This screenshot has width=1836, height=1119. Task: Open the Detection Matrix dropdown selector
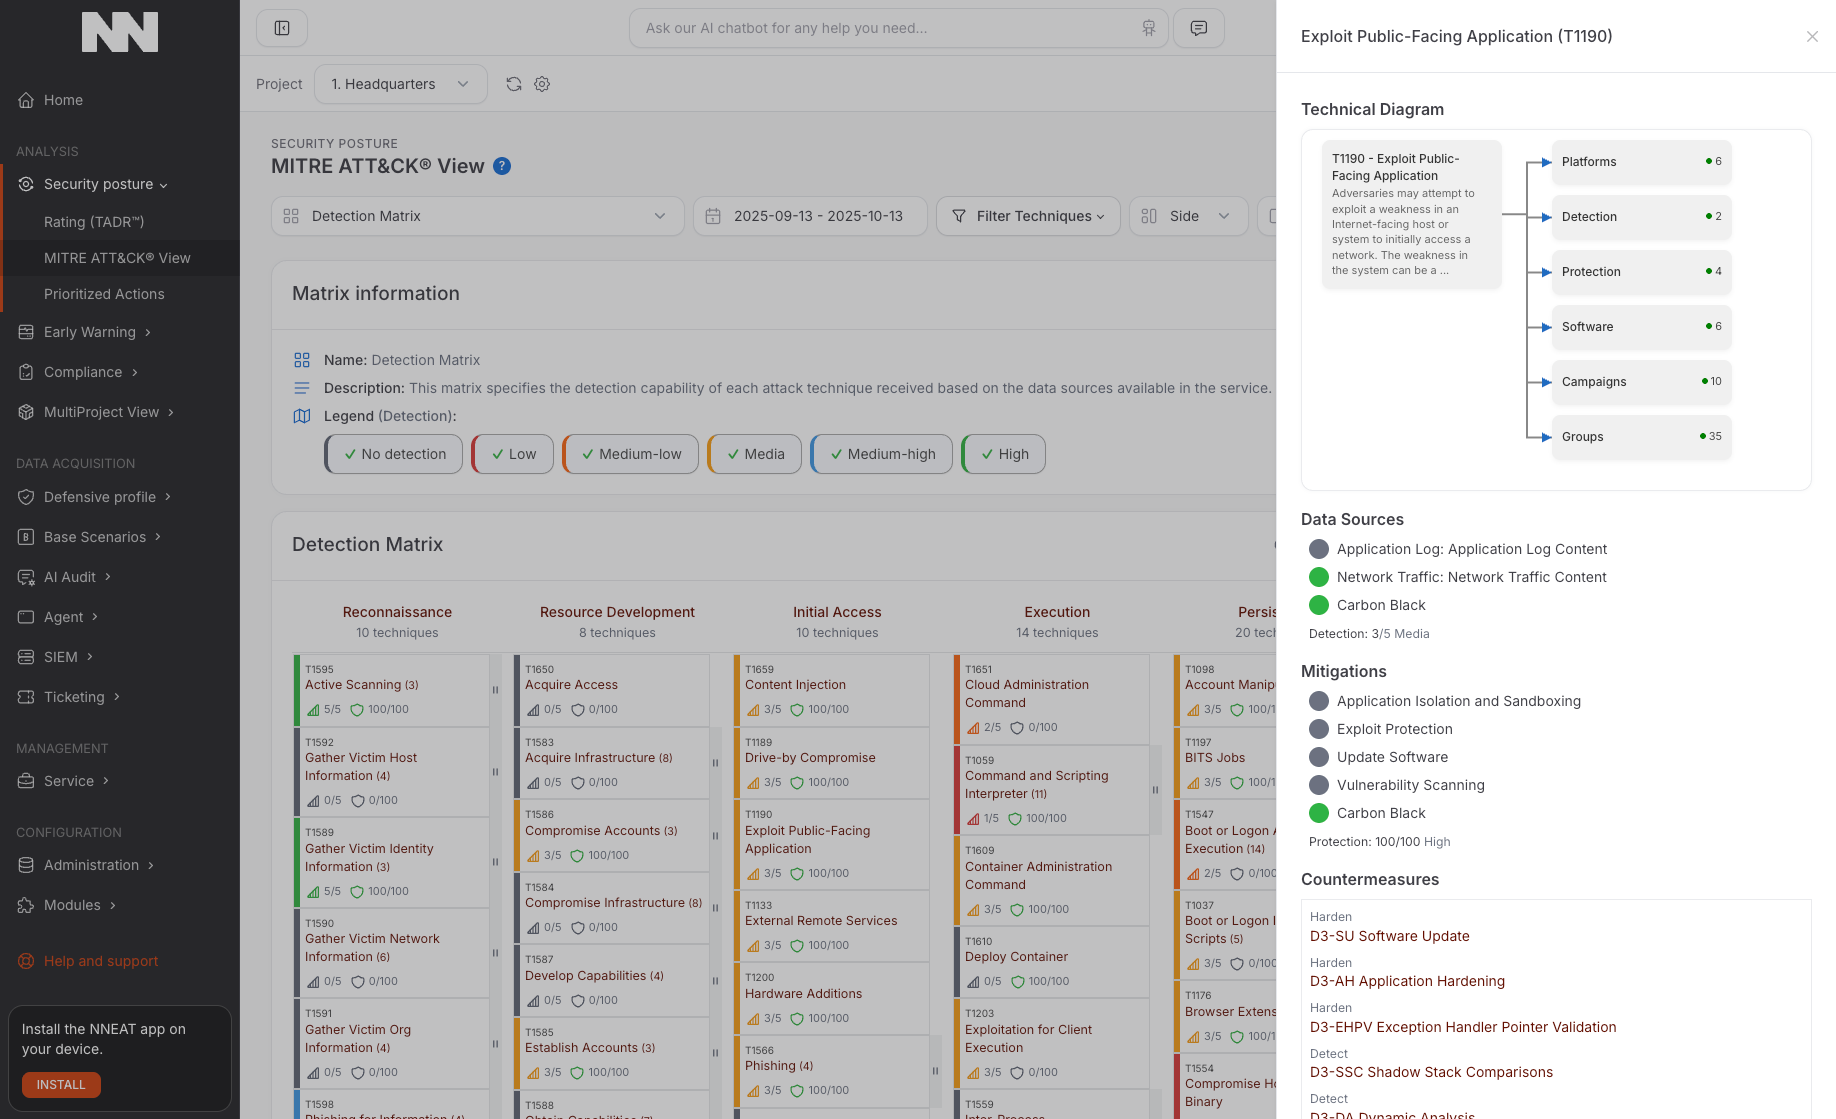pos(477,216)
